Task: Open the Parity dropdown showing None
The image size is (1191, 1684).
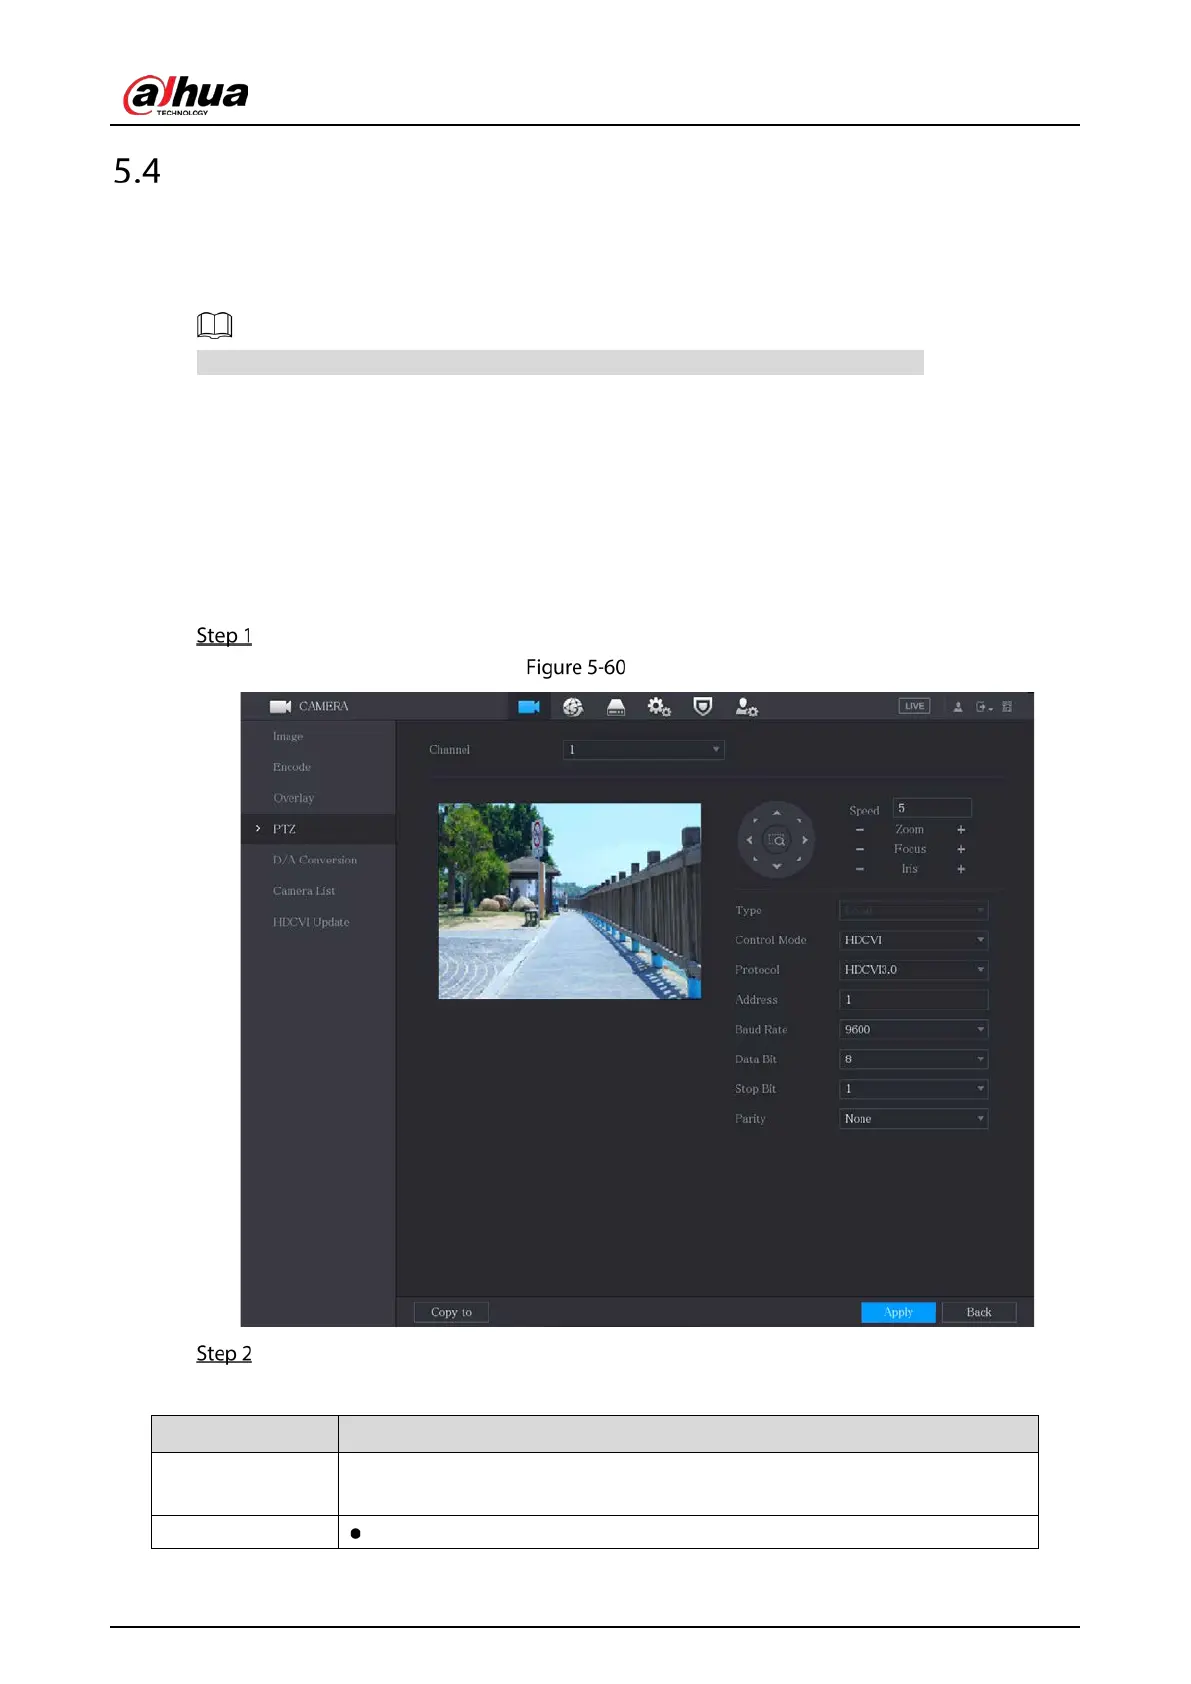Action: tap(913, 1119)
